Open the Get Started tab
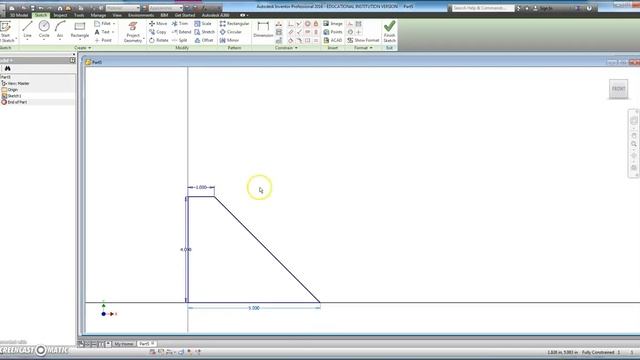This screenshot has width=640, height=360. (184, 15)
